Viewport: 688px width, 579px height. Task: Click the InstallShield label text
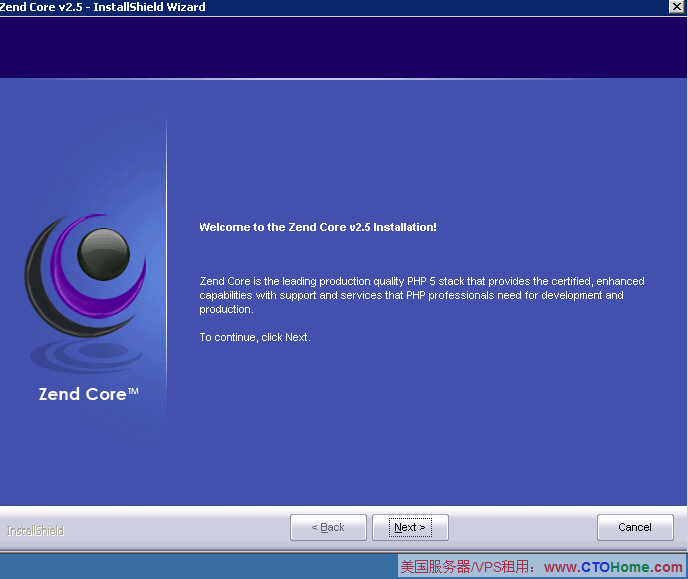36,531
